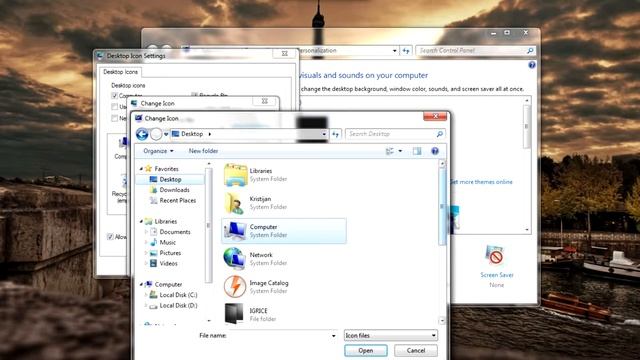Open help in the Personalization window
This screenshot has width=640, height=360.
[x=532, y=65]
